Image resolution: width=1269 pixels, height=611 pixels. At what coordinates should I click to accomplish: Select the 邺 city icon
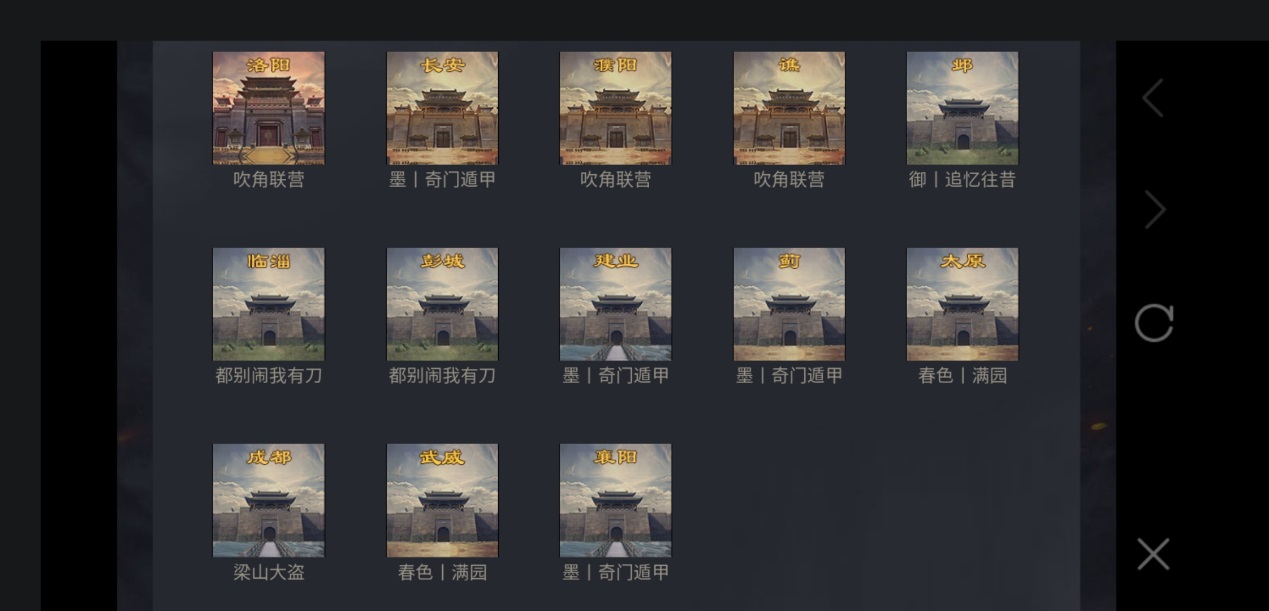click(x=962, y=108)
